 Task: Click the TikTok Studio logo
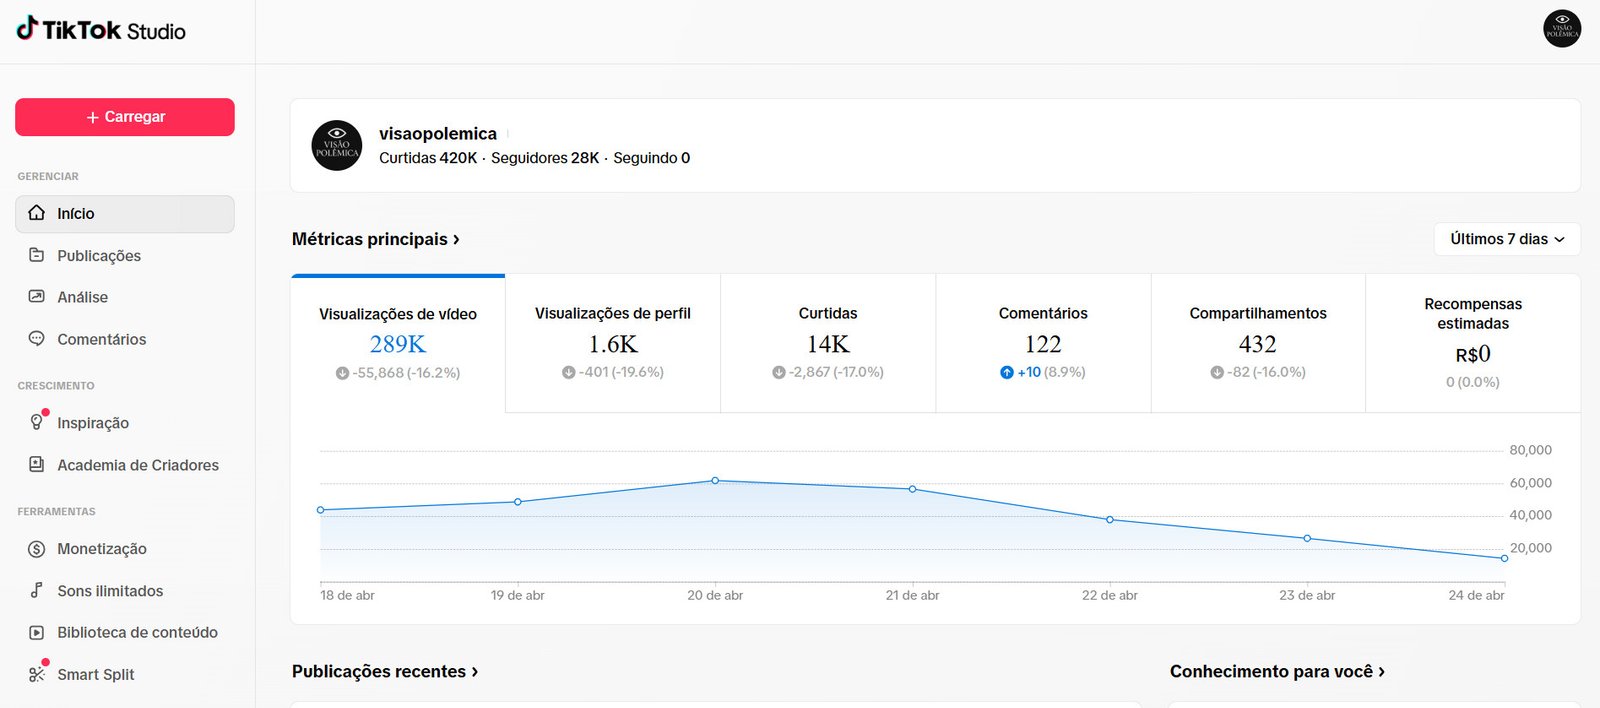coord(101,30)
